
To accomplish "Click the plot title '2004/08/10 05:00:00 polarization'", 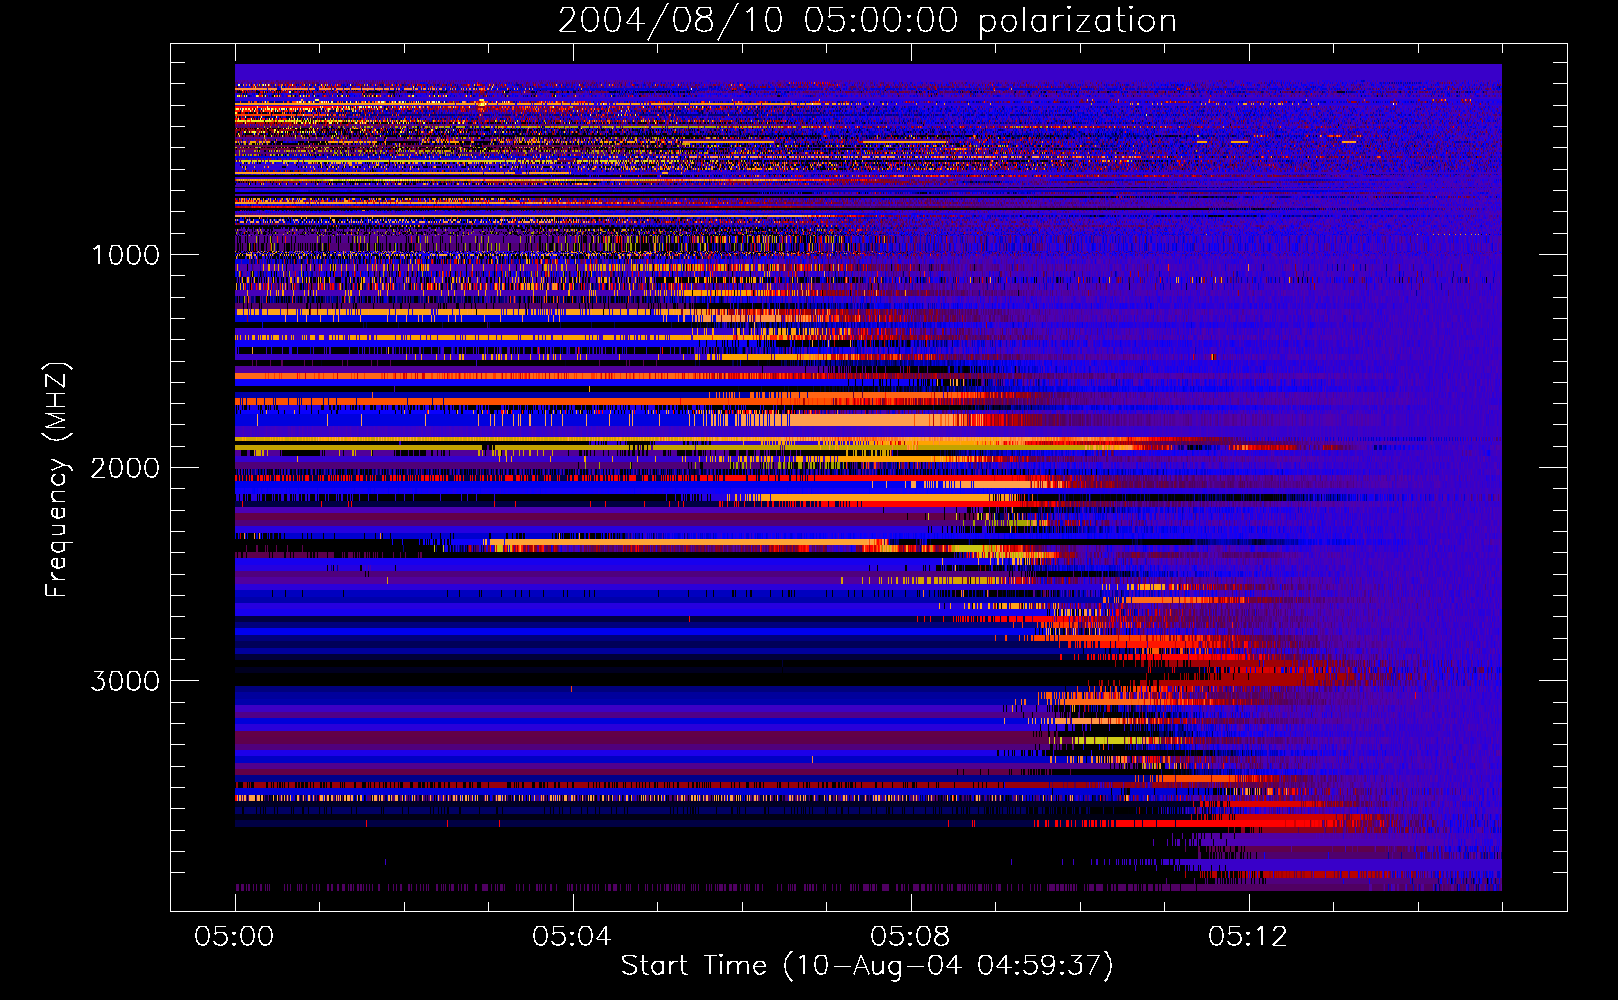I will pos(867,21).
